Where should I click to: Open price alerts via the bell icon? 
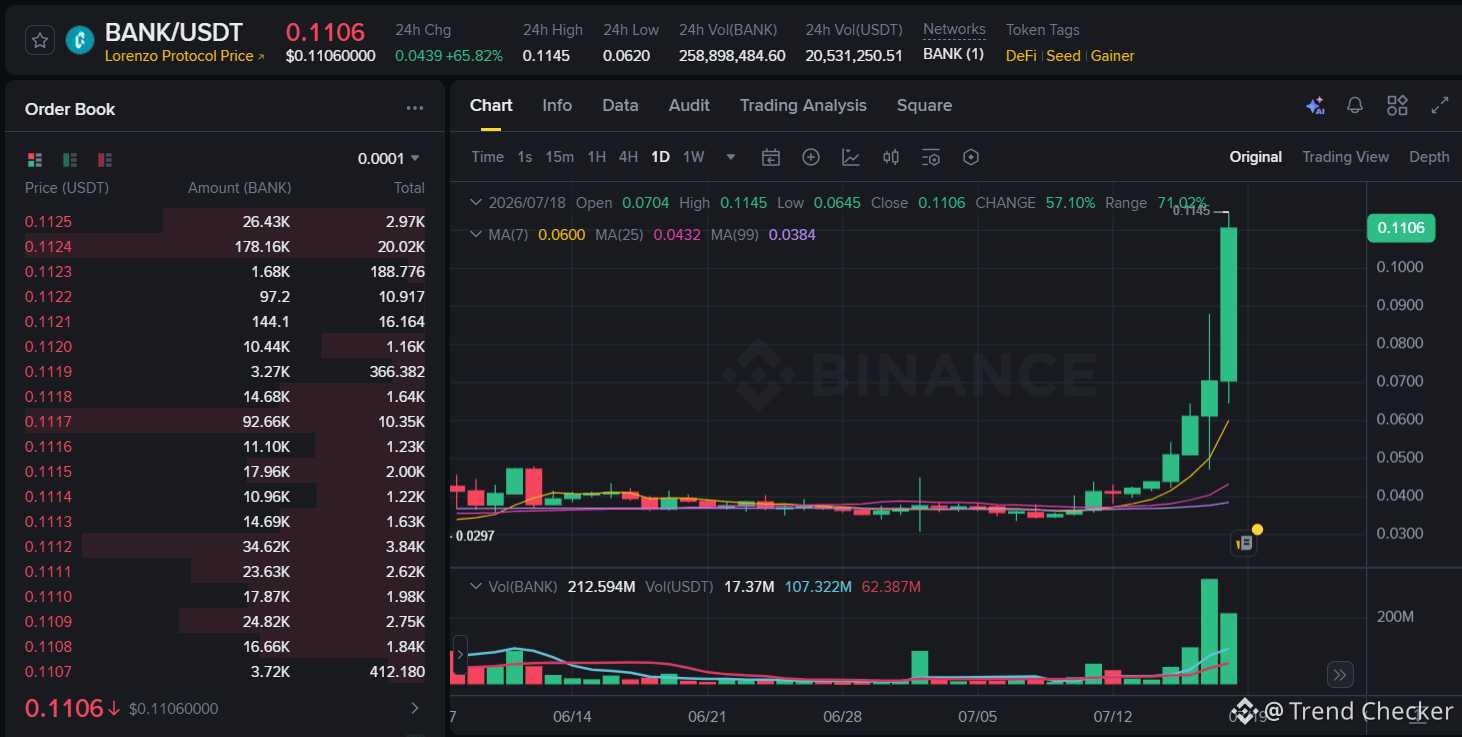(x=1355, y=106)
